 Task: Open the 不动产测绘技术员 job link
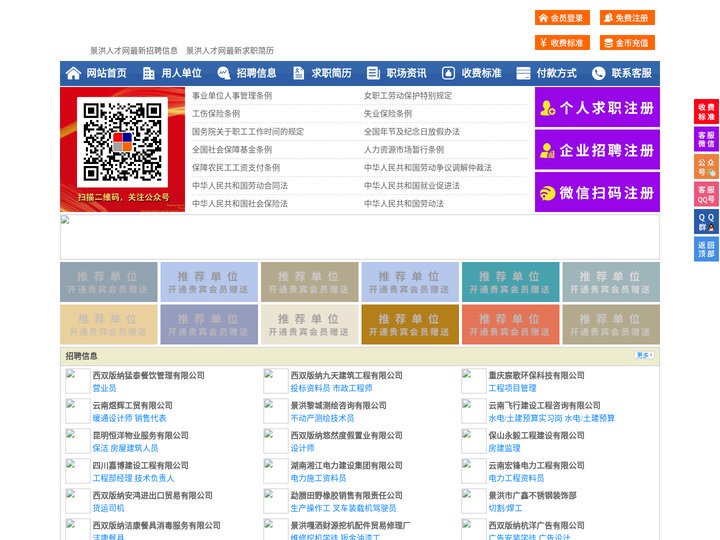(x=322, y=418)
